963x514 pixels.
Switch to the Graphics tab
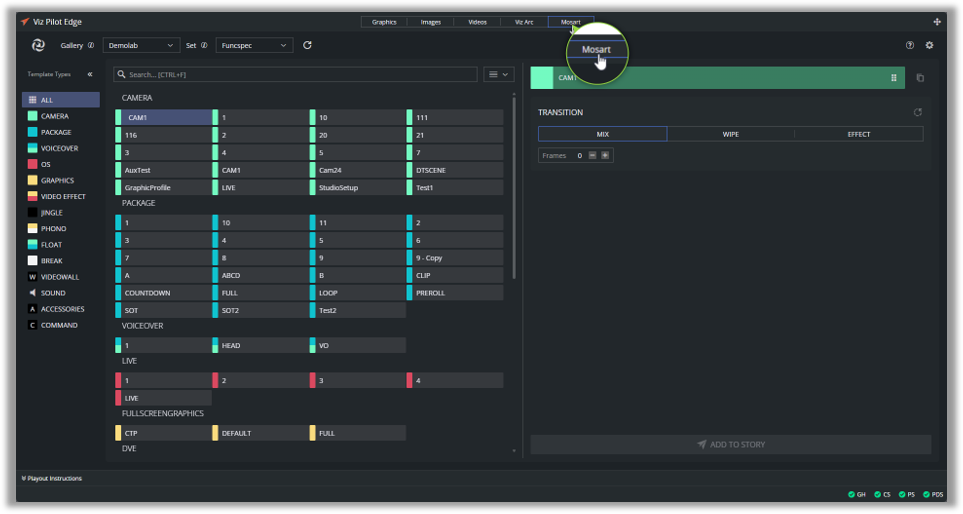[x=384, y=21]
